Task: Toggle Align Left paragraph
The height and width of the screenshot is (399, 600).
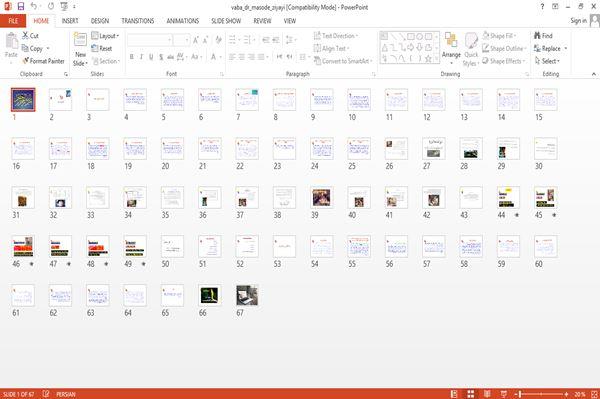Action: 232,57
